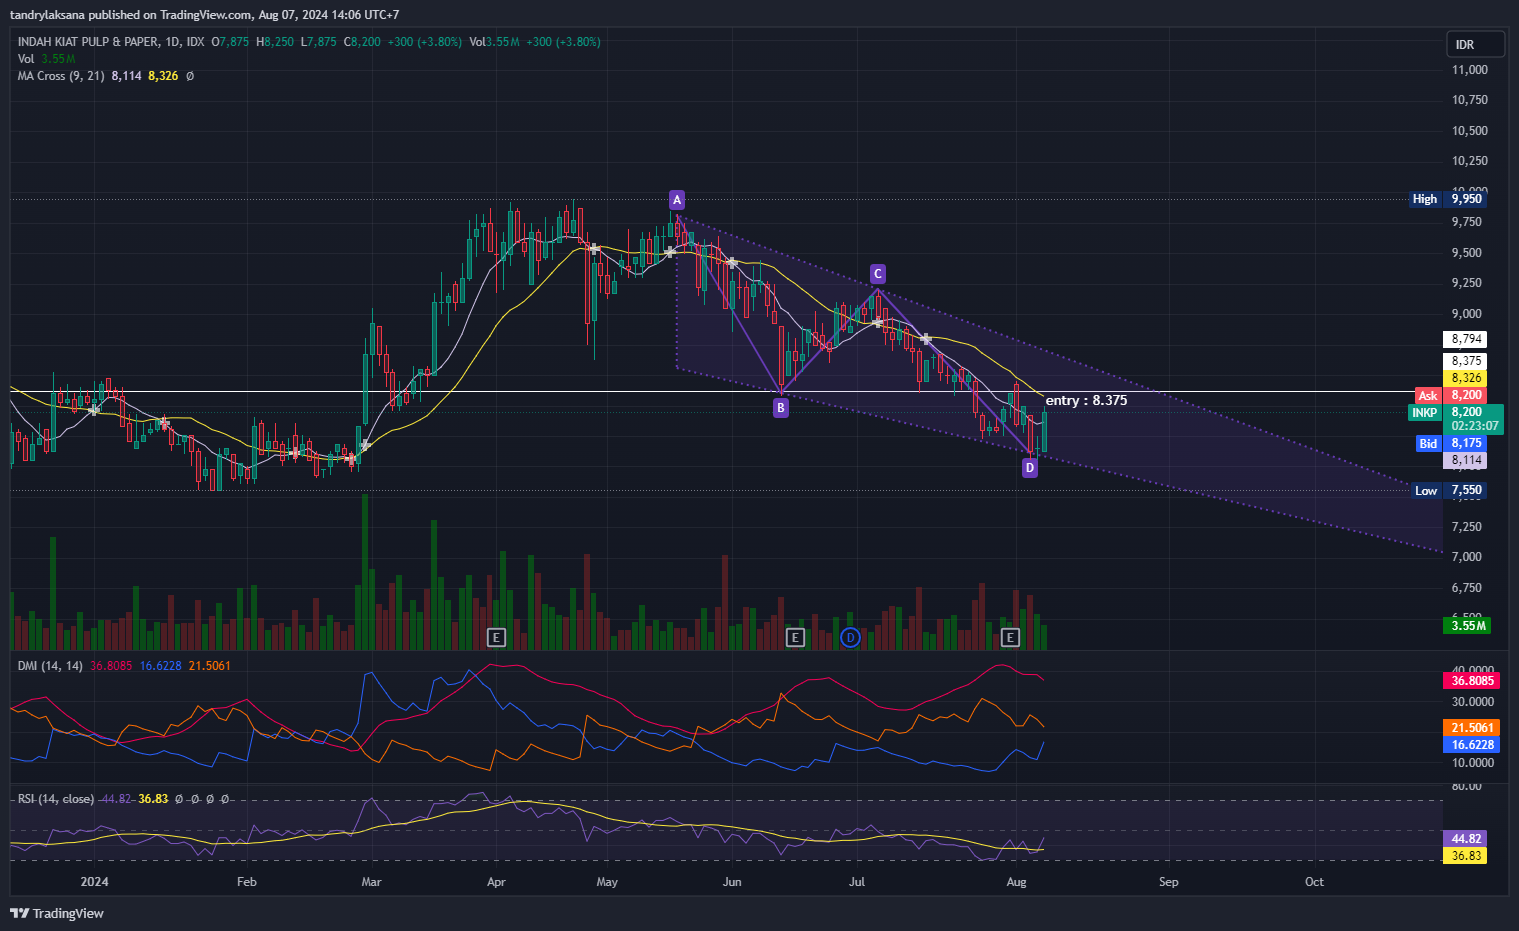Viewport: 1519px width, 931px height.
Task: Click the Mar label on time axis
Action: tap(371, 882)
